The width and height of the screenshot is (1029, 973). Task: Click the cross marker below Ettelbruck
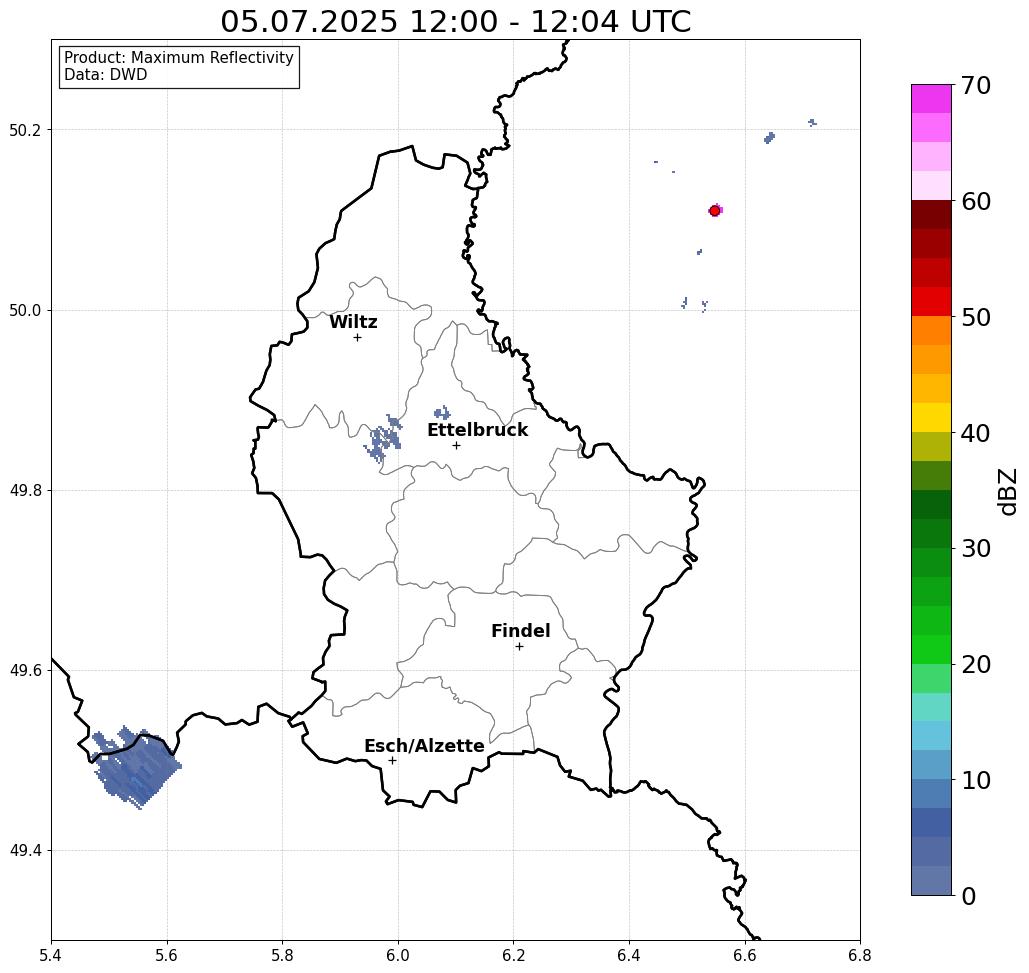coord(457,445)
